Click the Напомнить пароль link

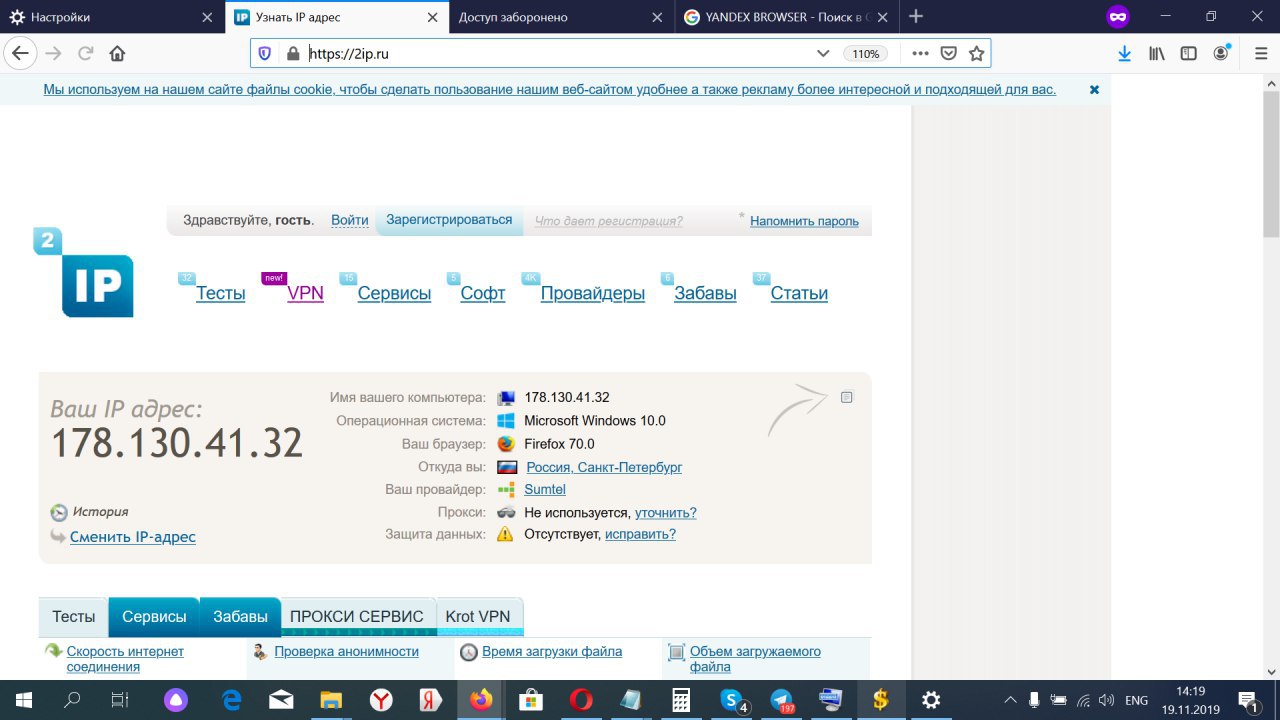(x=804, y=221)
